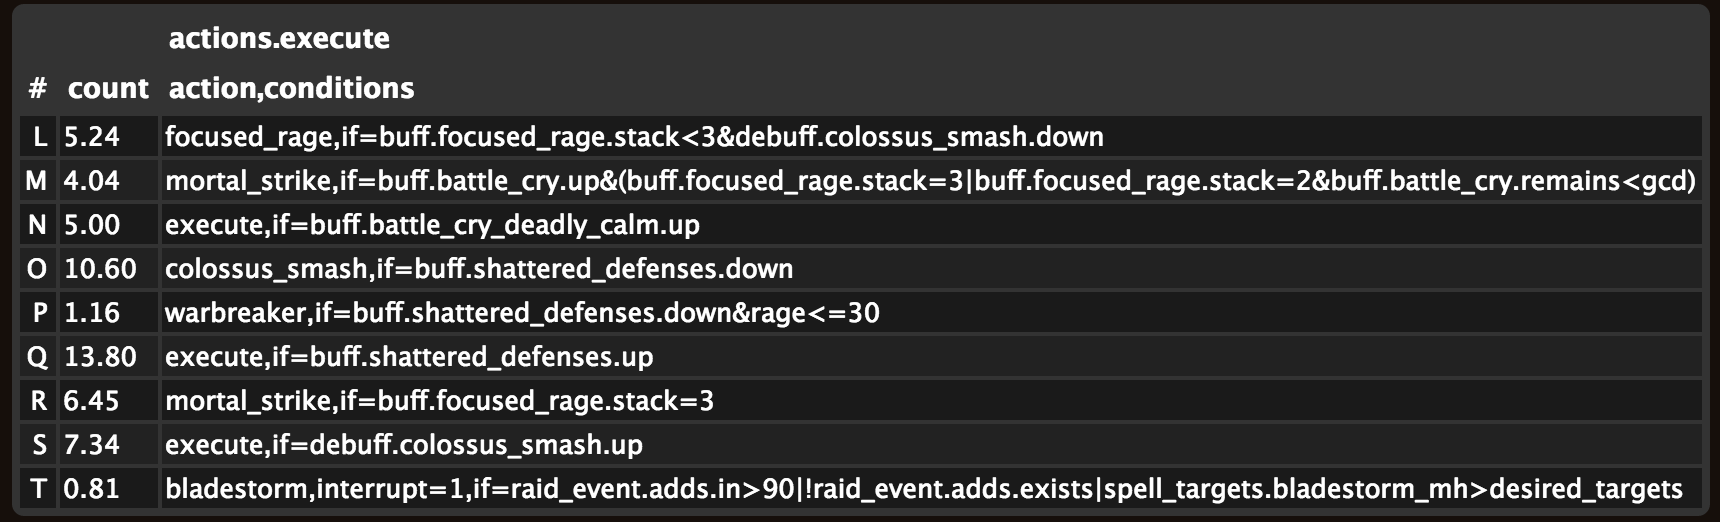
Task: Click the count value 0.81
Action: click(92, 489)
